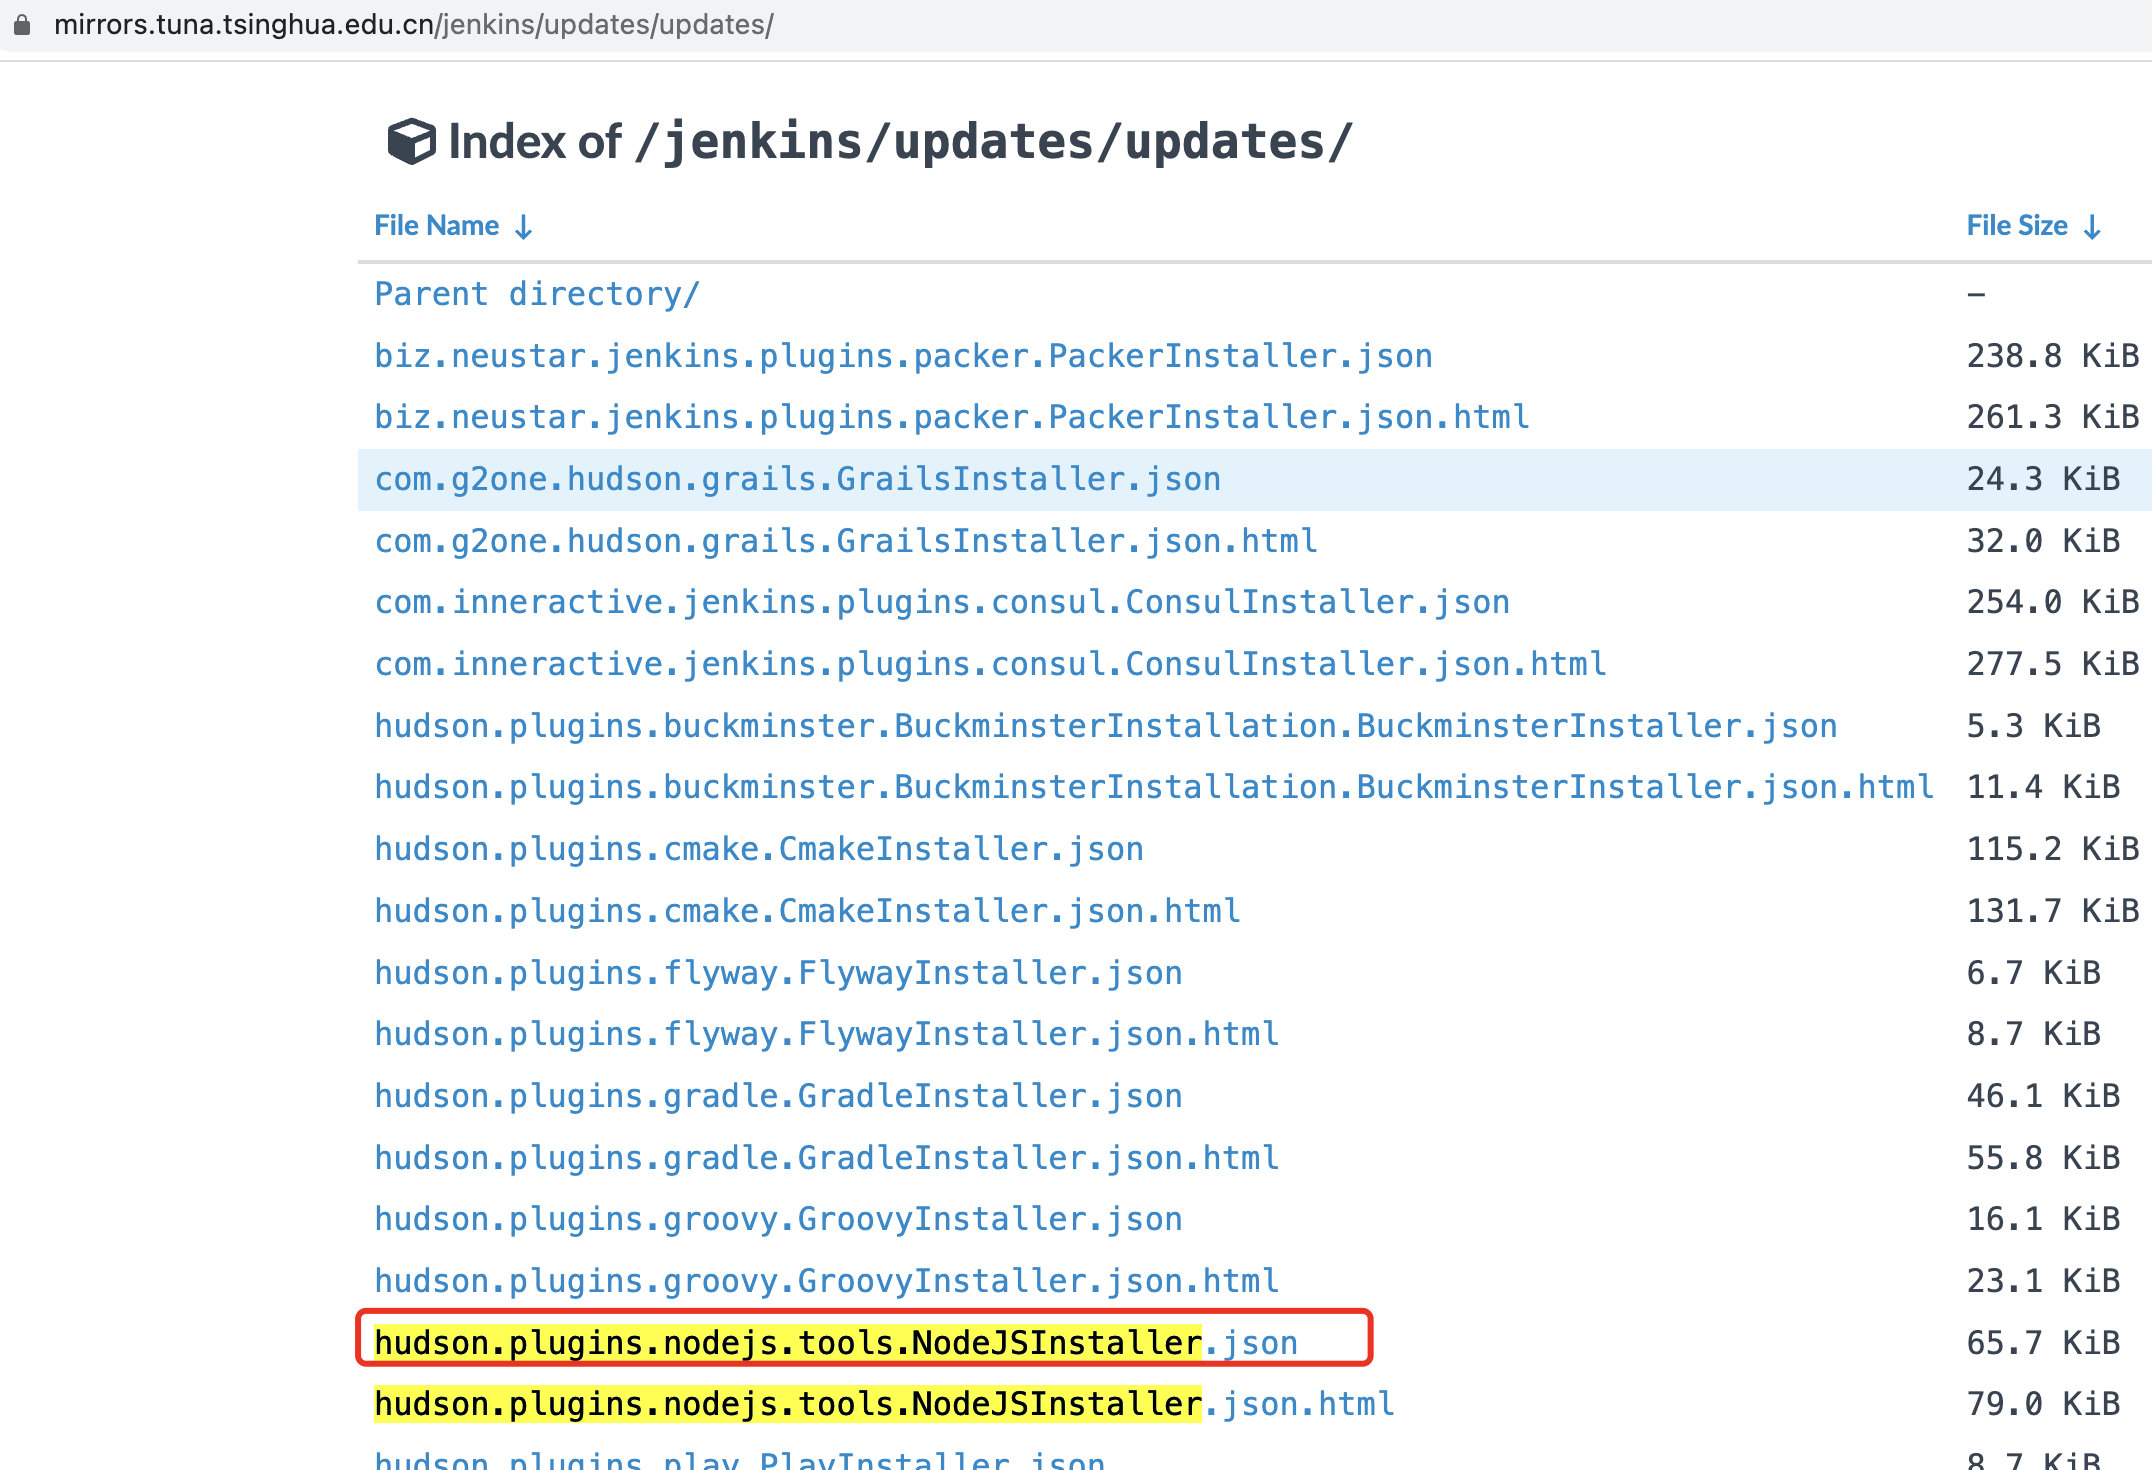Sort listing by File Name header
Image resolution: width=2152 pixels, height=1470 pixels.
point(437,226)
